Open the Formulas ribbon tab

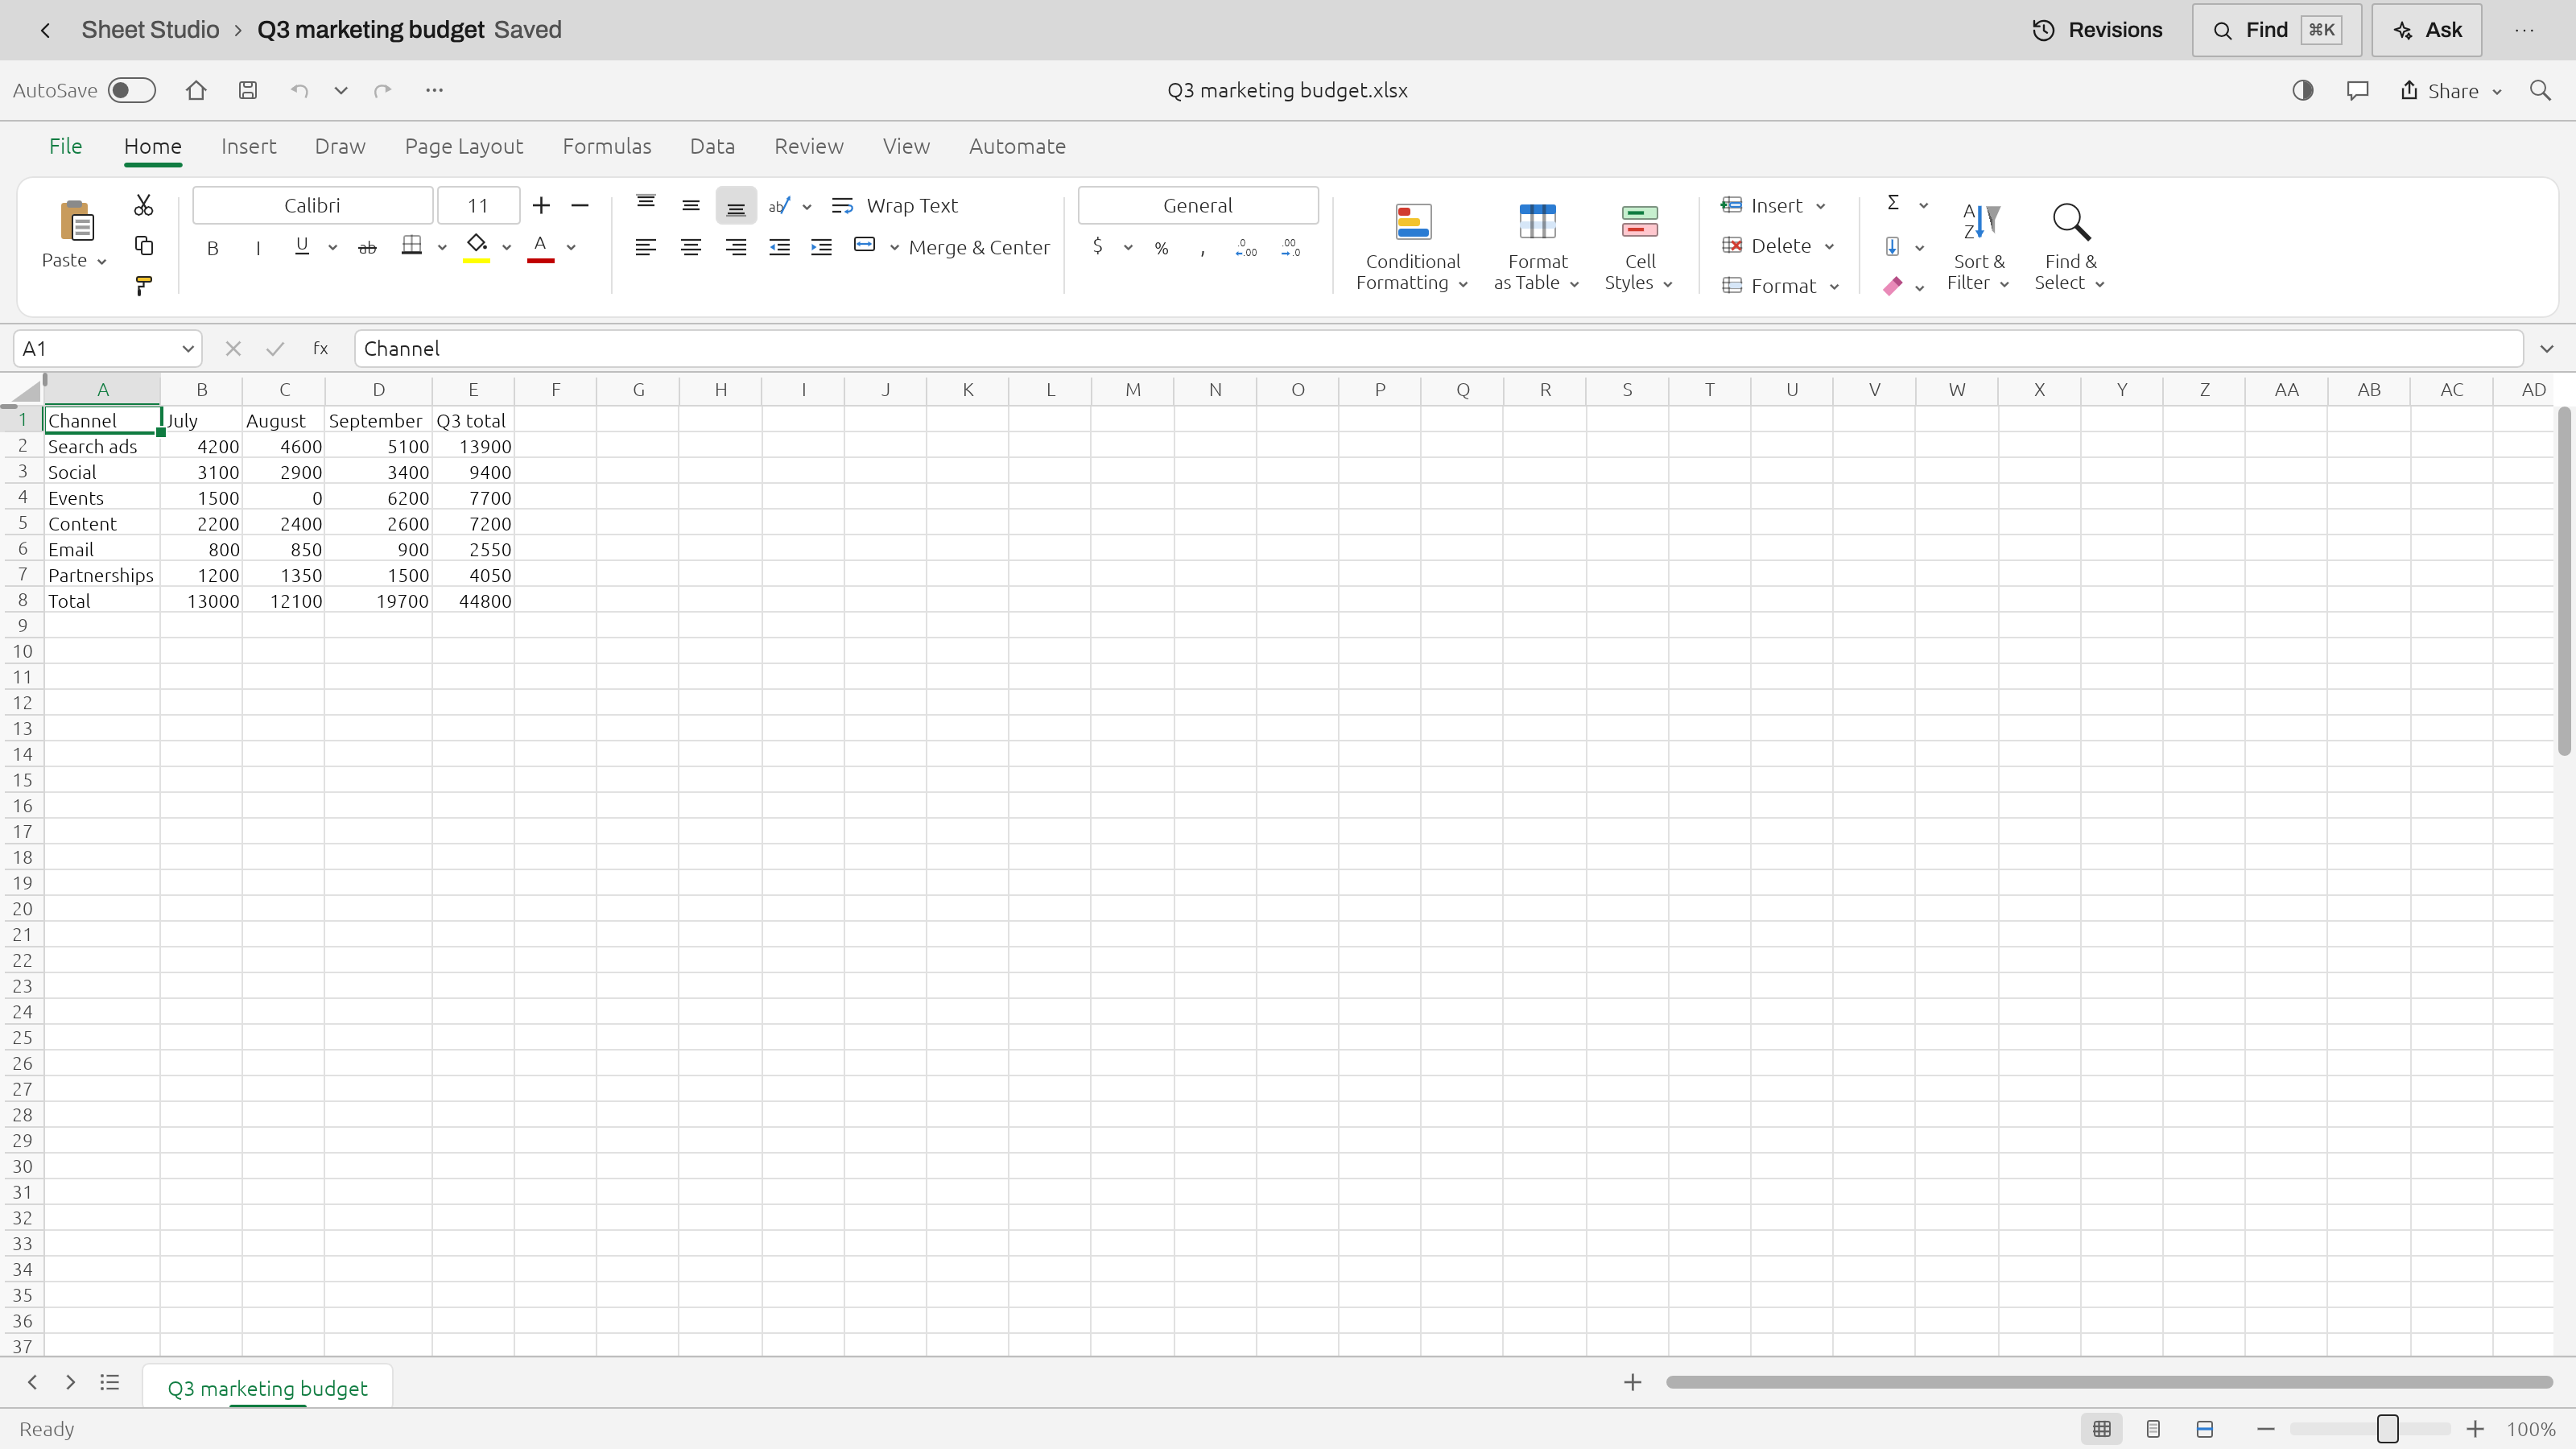click(x=606, y=146)
